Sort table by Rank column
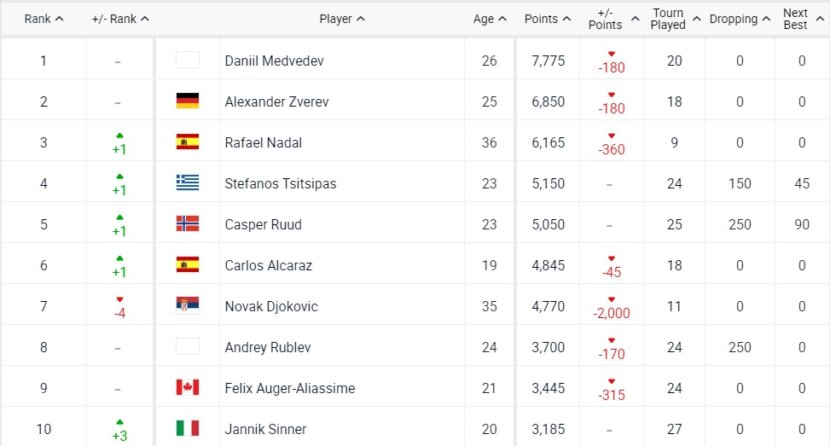This screenshot has width=830, height=446. click(x=44, y=19)
